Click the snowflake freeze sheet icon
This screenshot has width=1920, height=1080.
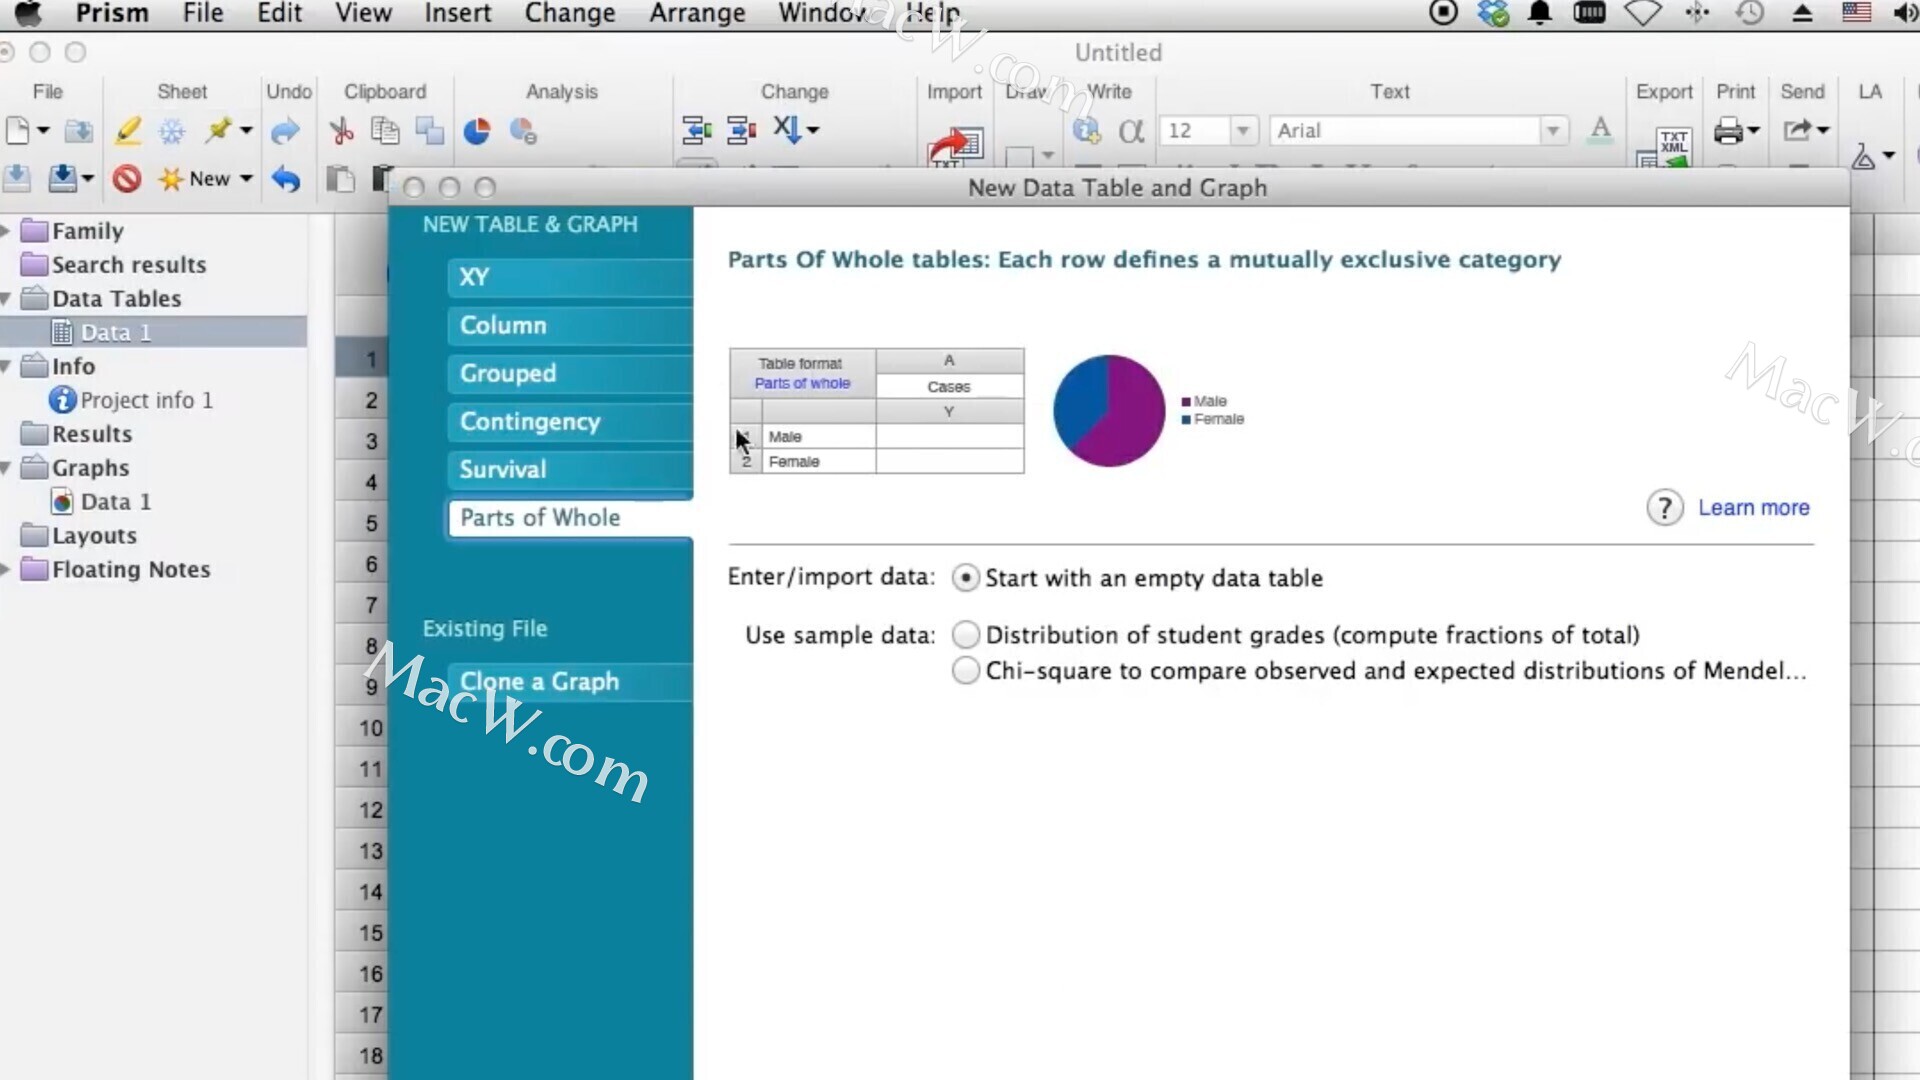click(172, 131)
